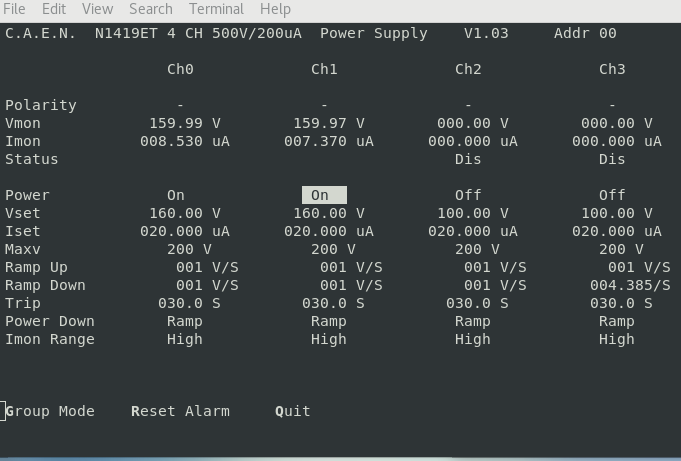The image size is (681, 461).
Task: Toggle Ch3 Power Off field
Action: point(612,195)
